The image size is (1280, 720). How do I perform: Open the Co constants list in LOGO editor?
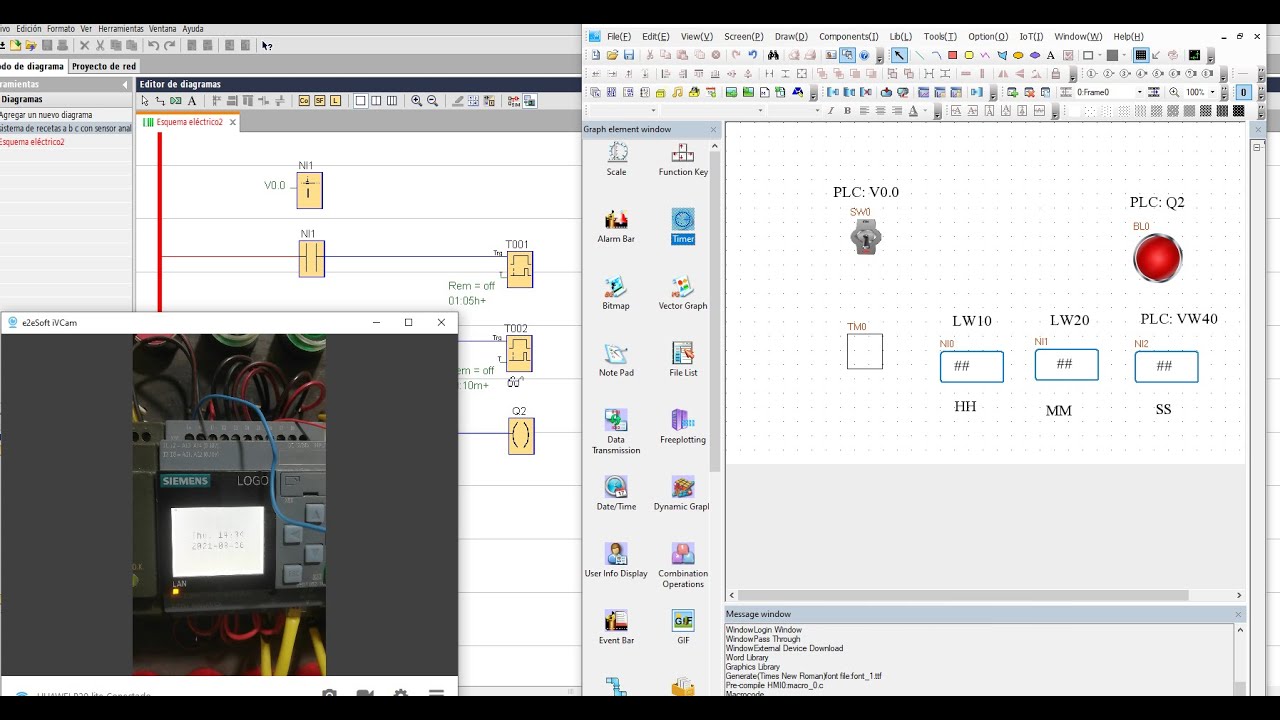(304, 101)
